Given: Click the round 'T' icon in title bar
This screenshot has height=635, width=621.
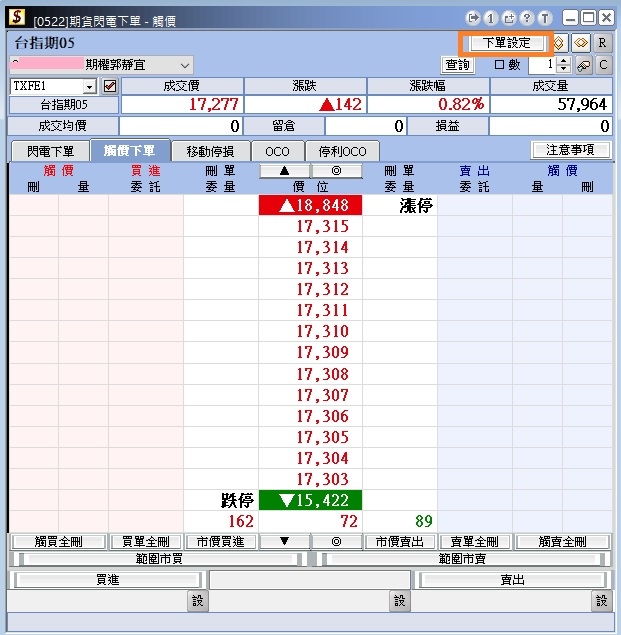Looking at the screenshot, I should [x=545, y=18].
